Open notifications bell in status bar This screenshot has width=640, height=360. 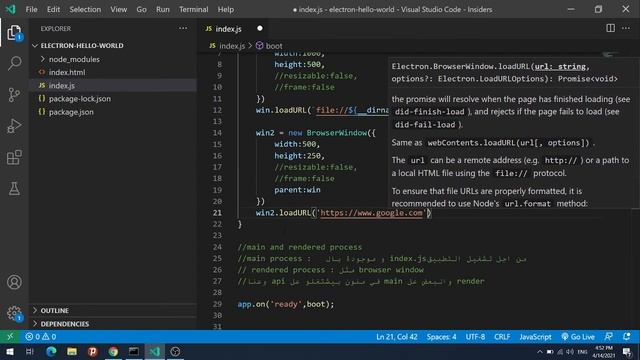pos(627,337)
